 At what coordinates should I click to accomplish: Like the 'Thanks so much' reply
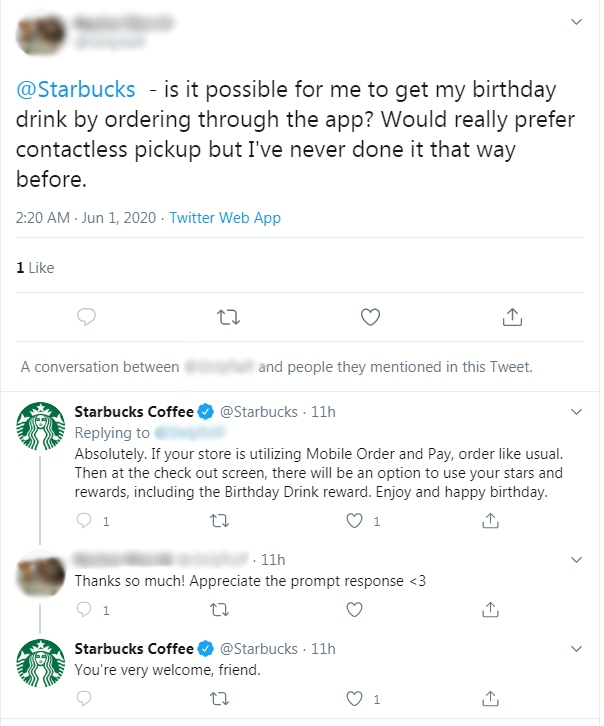point(355,610)
